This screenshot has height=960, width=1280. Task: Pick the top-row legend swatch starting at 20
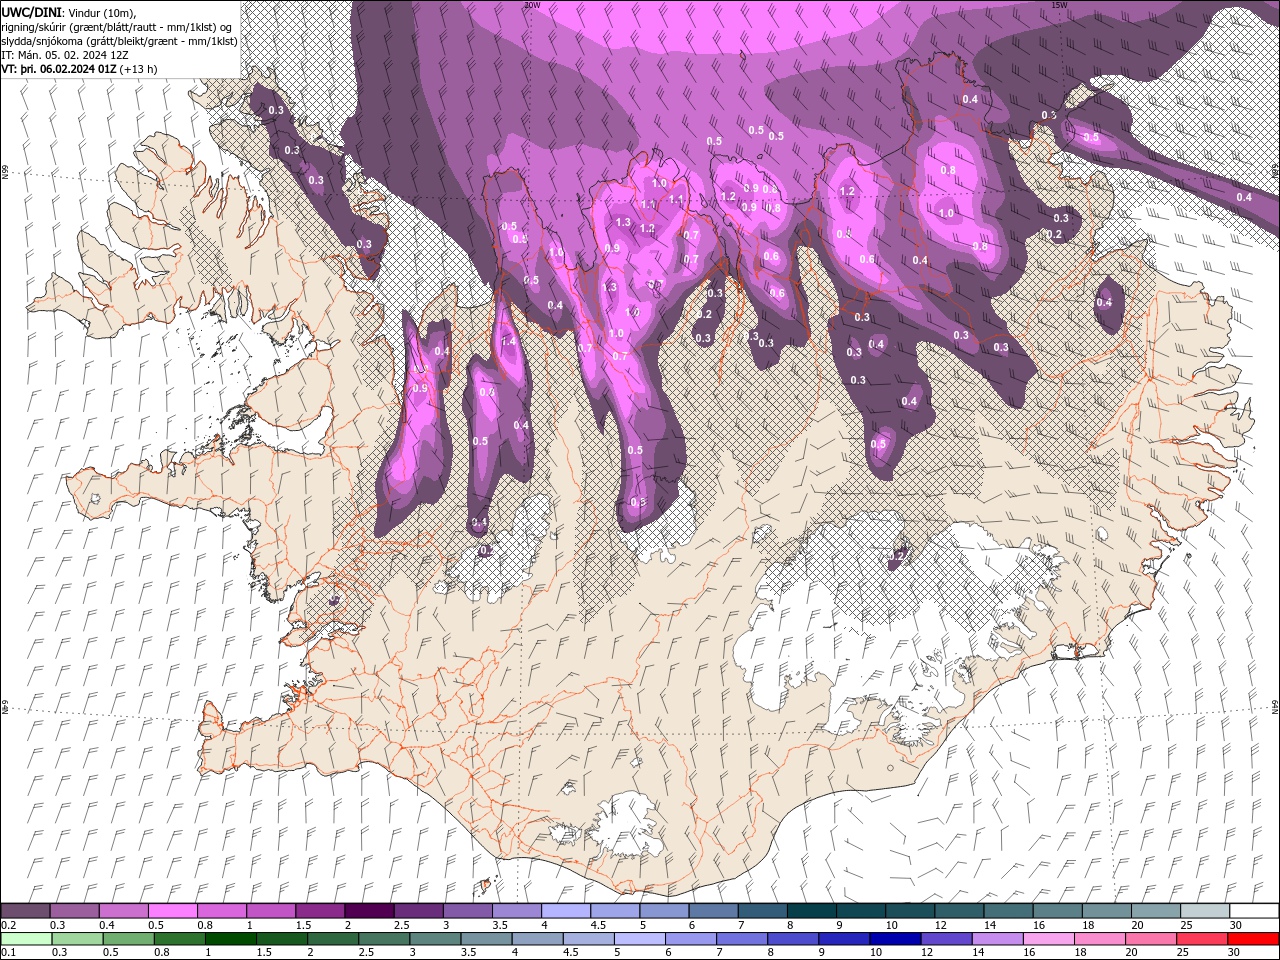click(1155, 911)
